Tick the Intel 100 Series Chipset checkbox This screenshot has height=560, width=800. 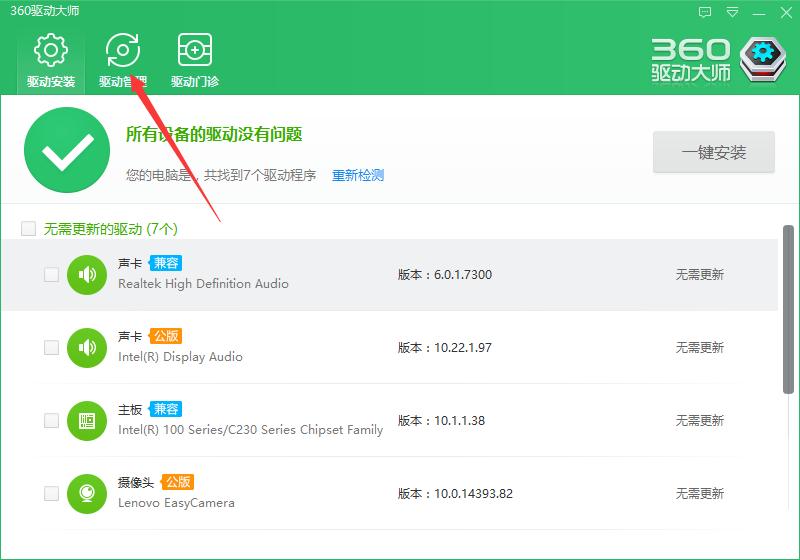tap(52, 420)
